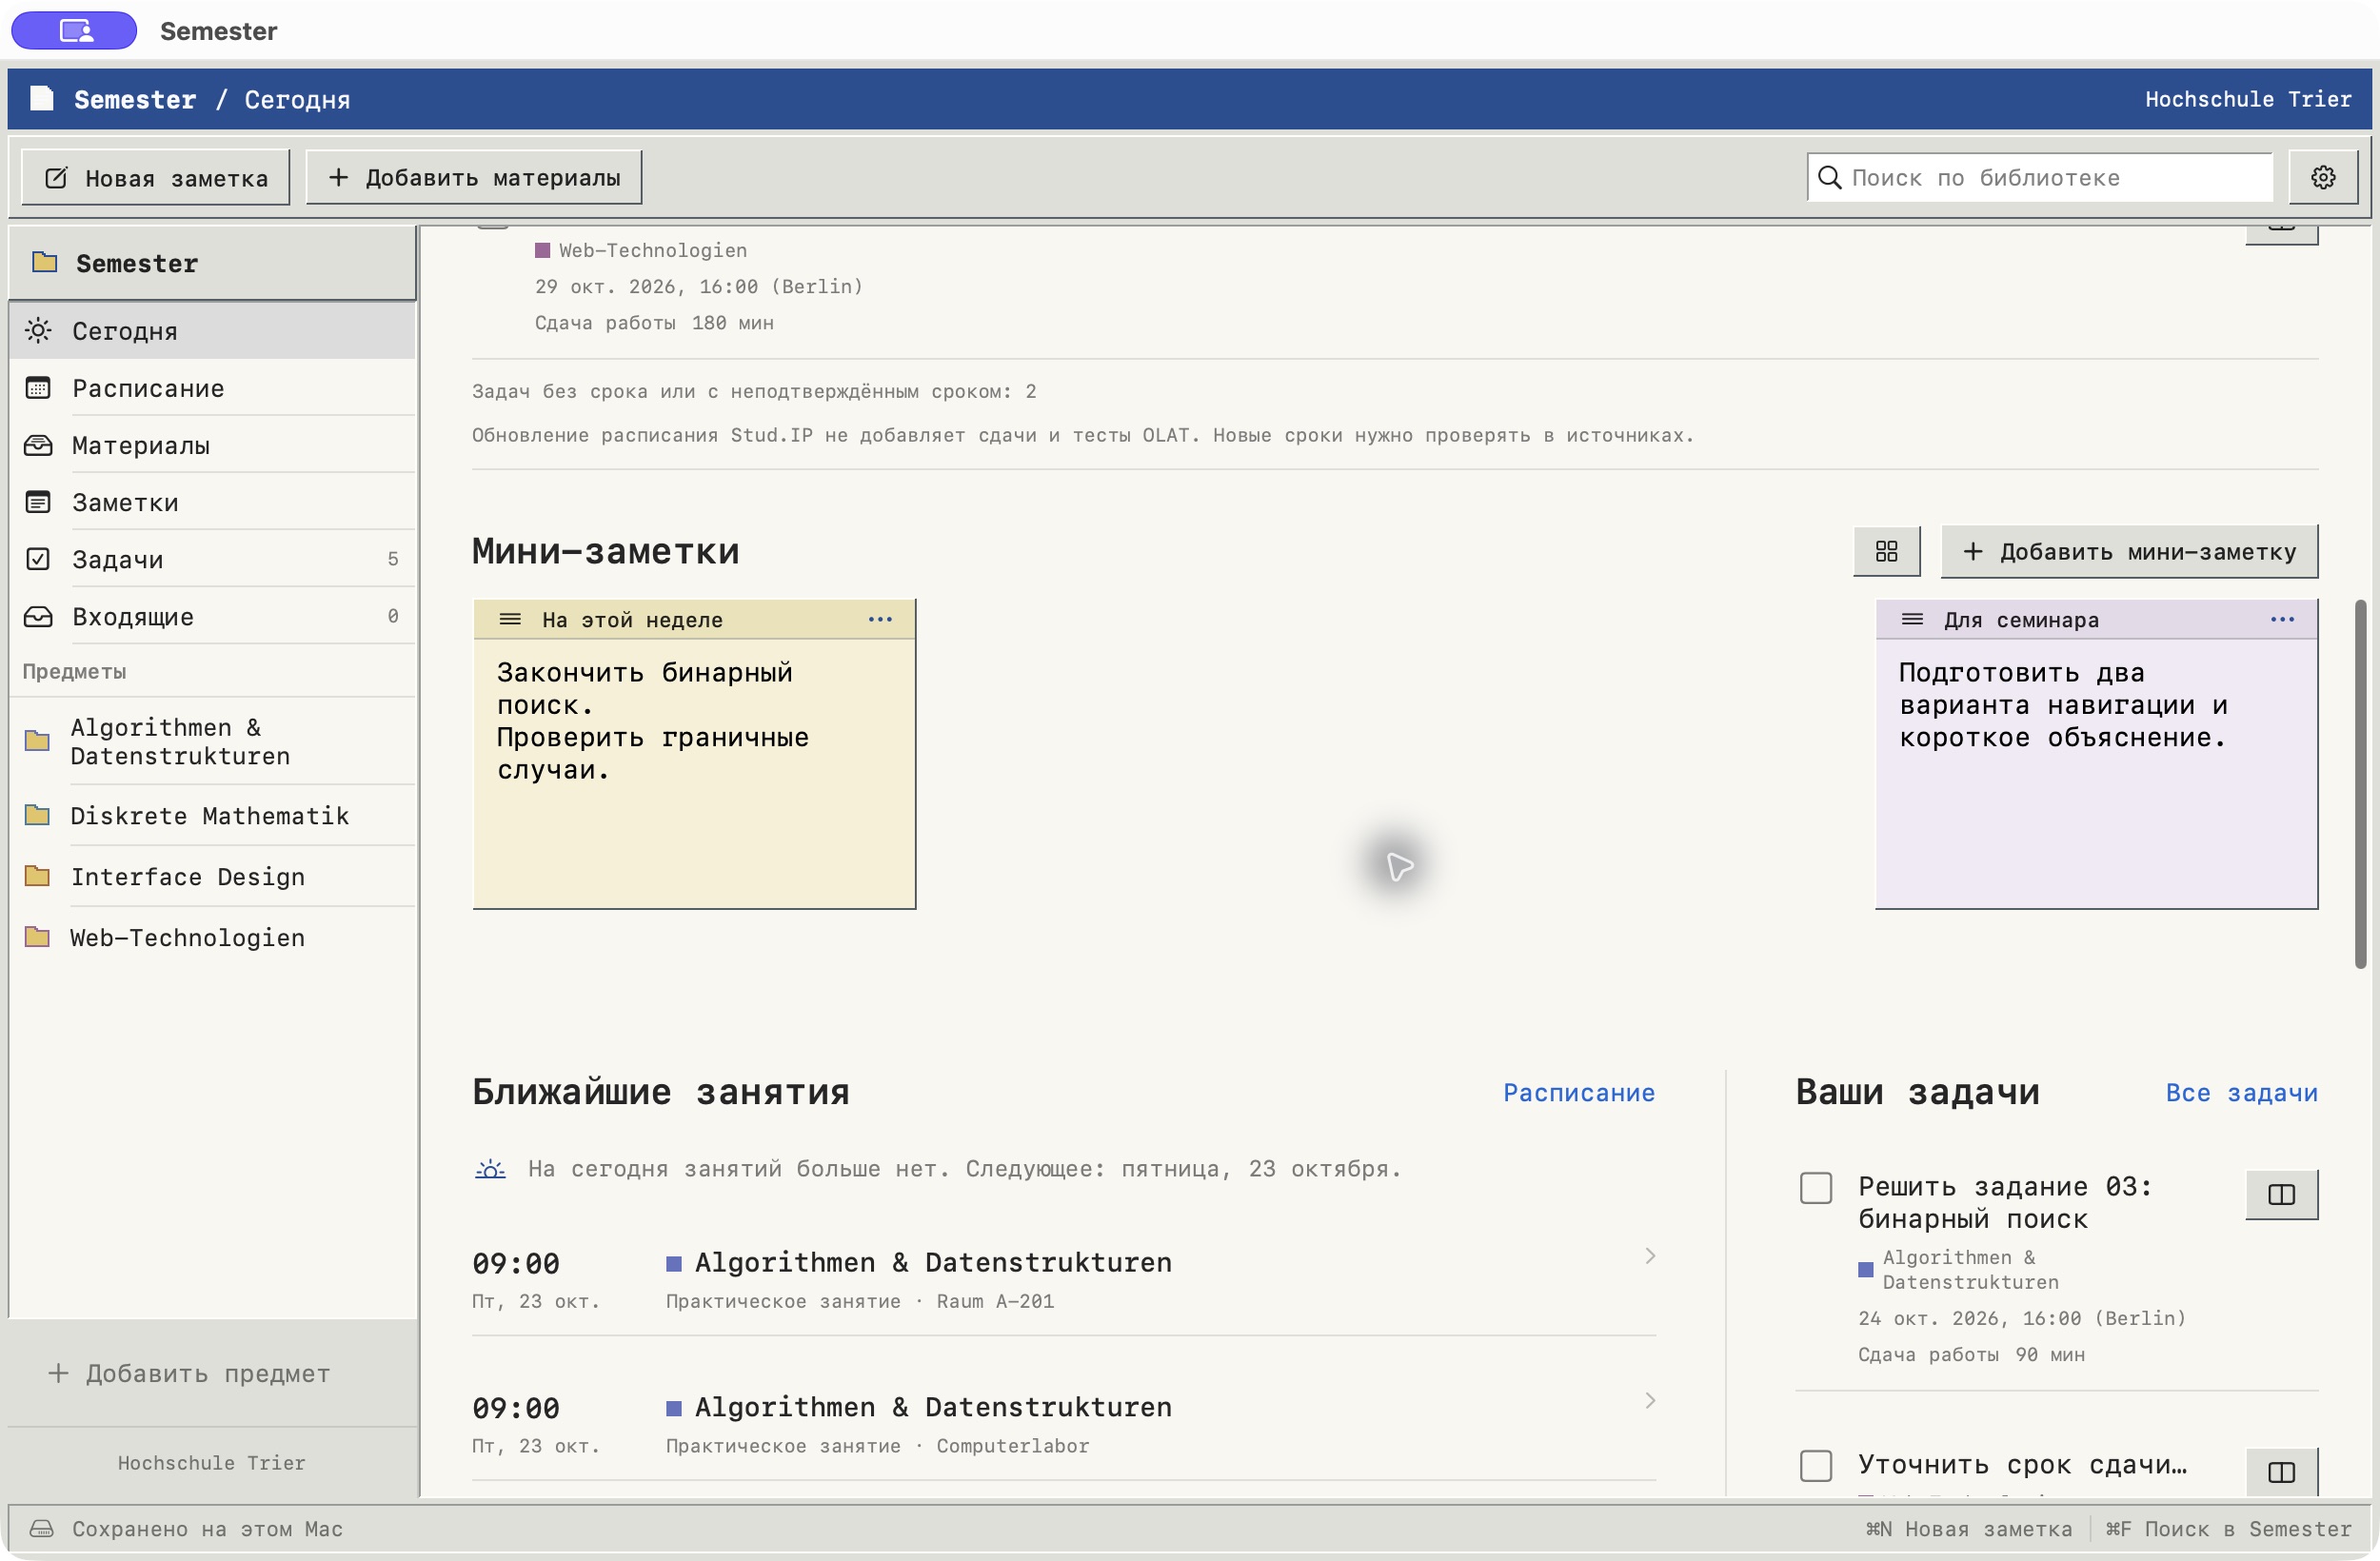Click into 'Поиск по библиотеке' search field
This screenshot has height=1561, width=2380.
(x=2040, y=177)
